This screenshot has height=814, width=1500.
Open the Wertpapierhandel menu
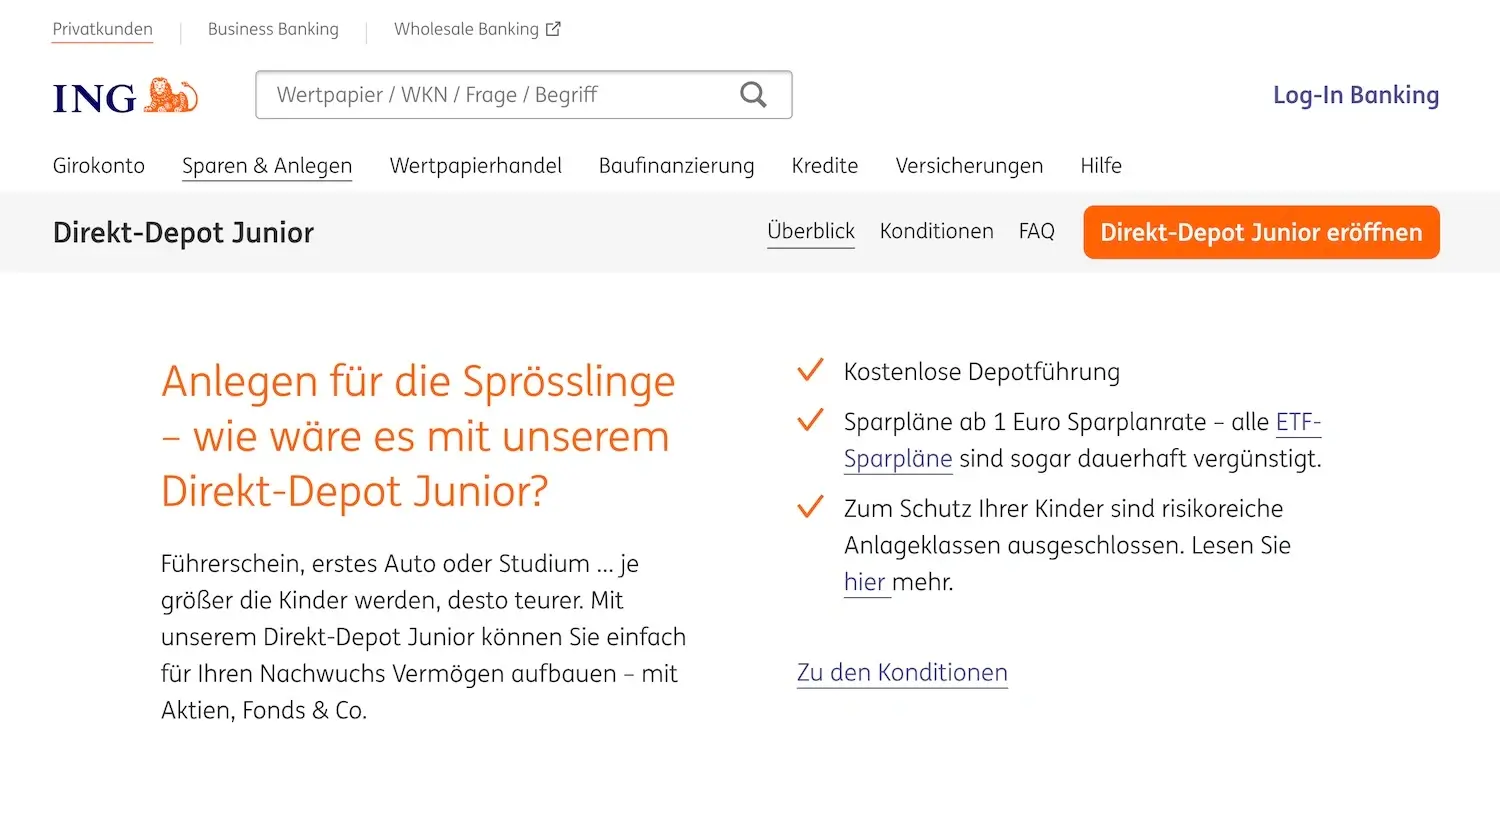476,165
